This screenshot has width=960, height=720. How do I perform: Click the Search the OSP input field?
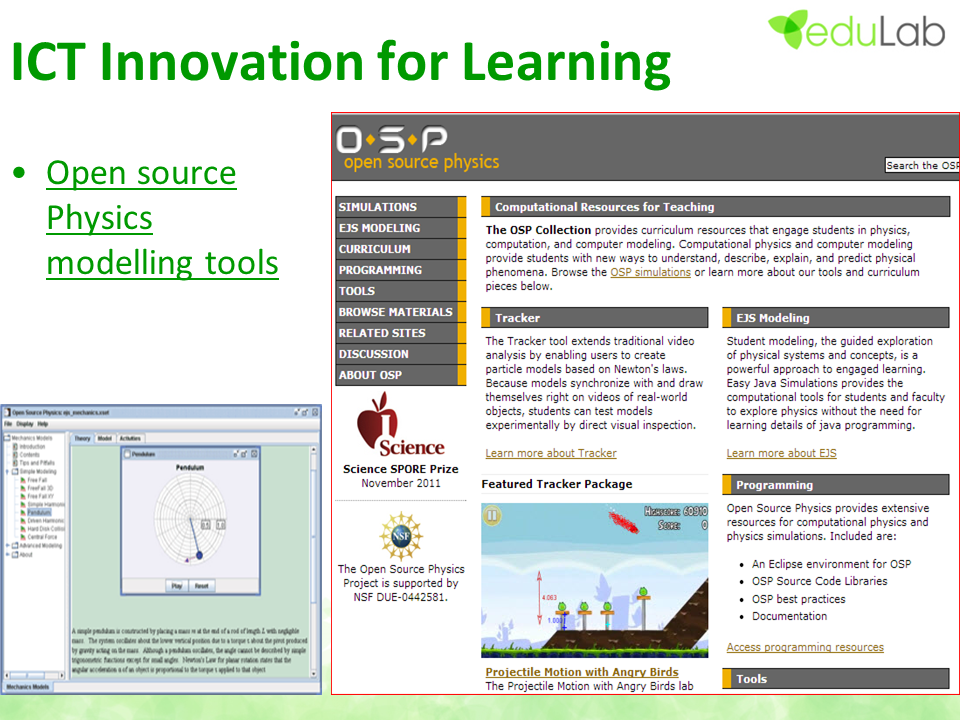(921, 165)
